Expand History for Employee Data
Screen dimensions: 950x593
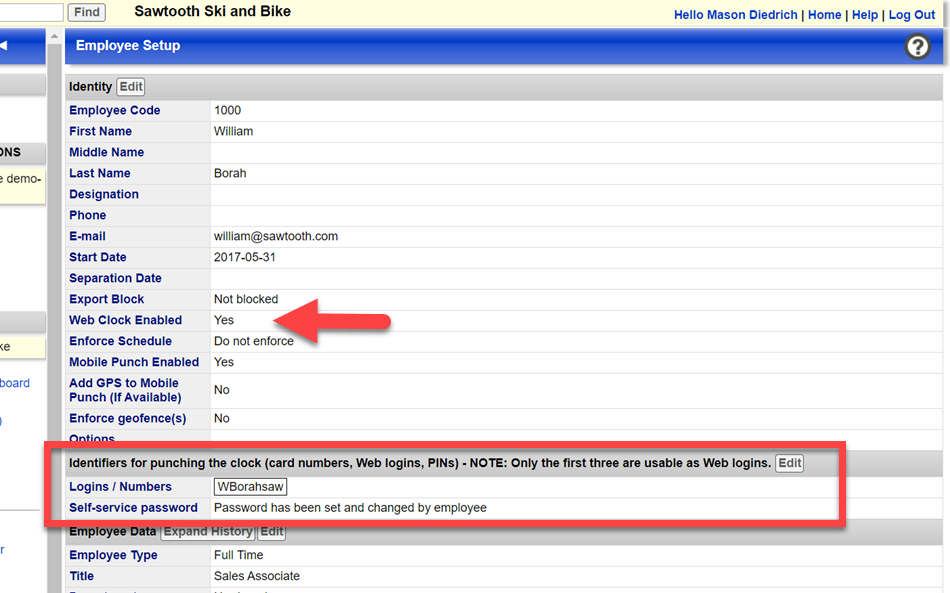click(x=208, y=532)
